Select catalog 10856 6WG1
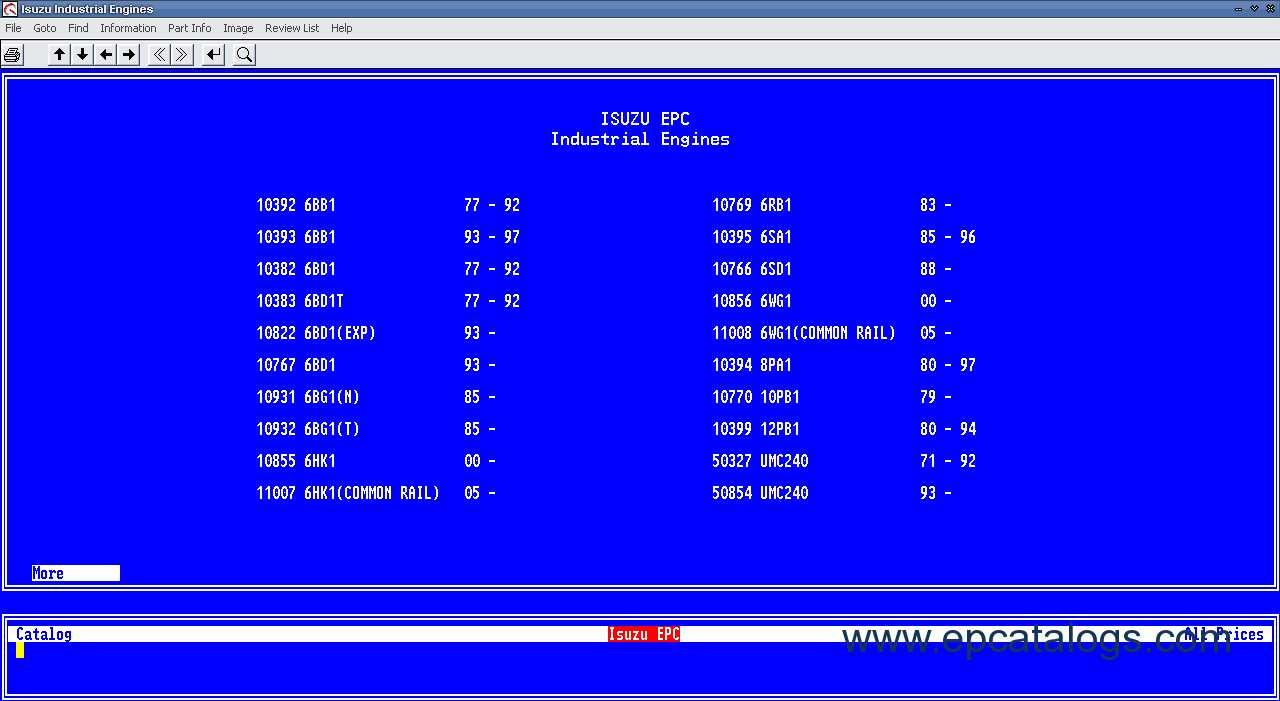Screen dimensions: 1280x701 coord(832,301)
